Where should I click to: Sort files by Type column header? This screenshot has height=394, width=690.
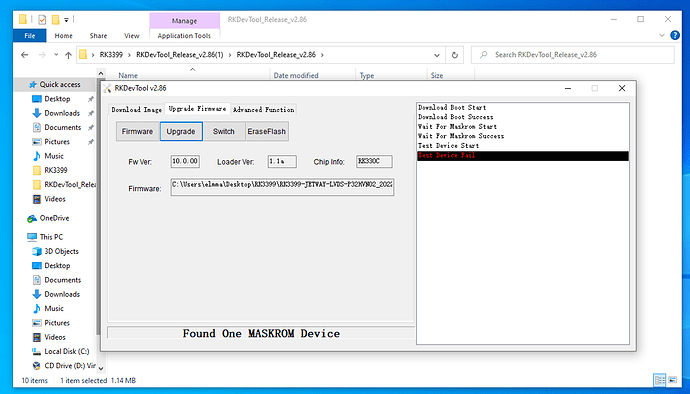(x=367, y=75)
